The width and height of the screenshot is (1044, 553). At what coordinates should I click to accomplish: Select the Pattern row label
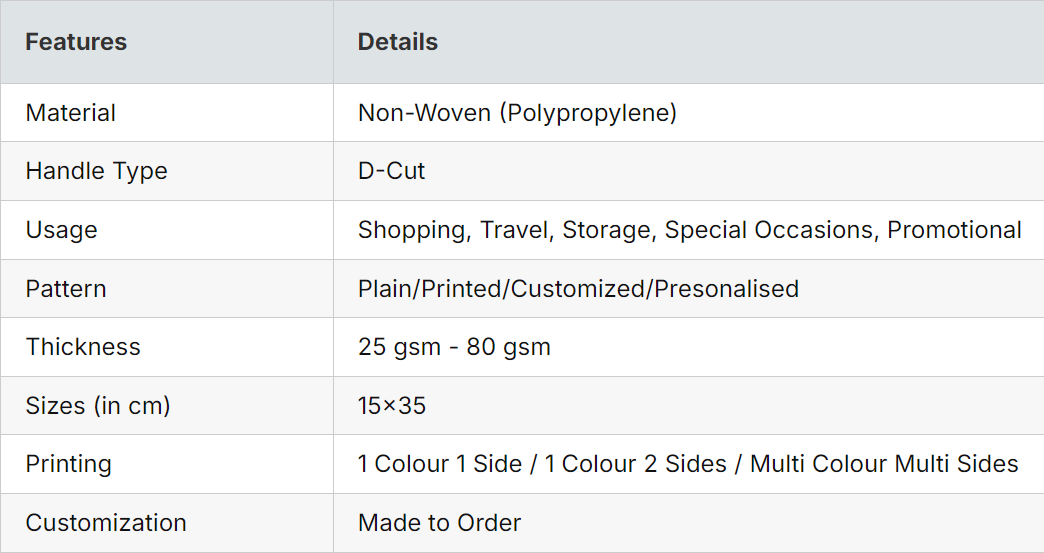click(x=66, y=288)
